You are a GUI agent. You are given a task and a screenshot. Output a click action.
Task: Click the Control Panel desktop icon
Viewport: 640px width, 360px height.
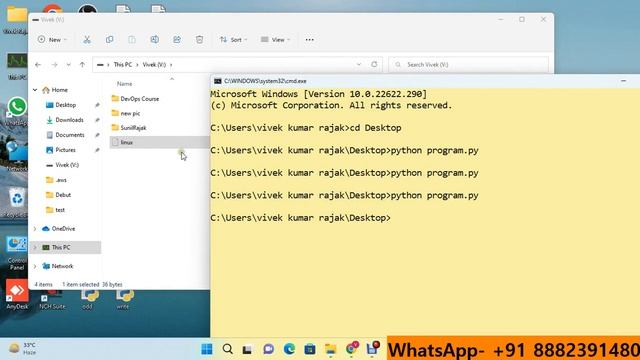17,254
